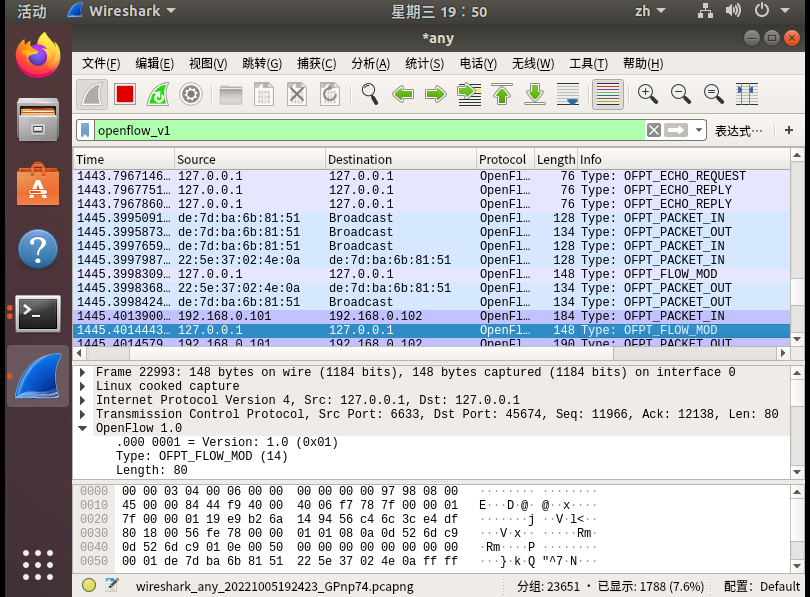Image resolution: width=810 pixels, height=597 pixels.
Task: Open the zh input language menu
Action: click(650, 11)
